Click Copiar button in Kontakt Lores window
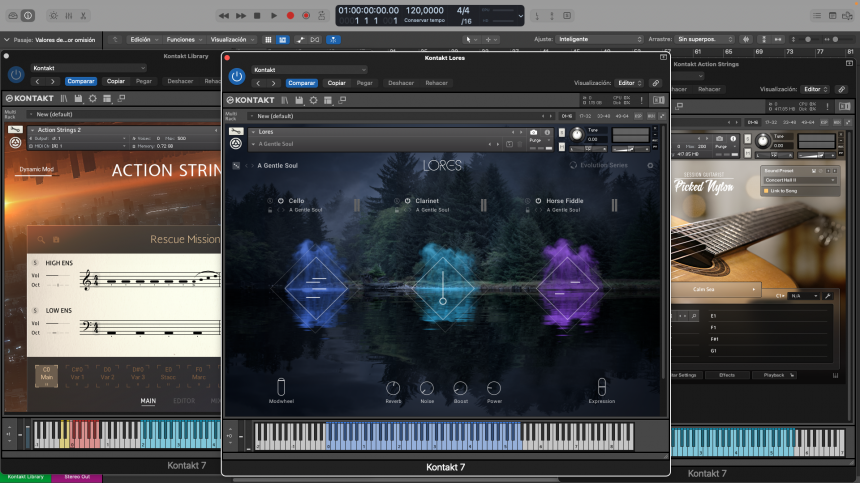The height and width of the screenshot is (483, 860). coord(337,83)
